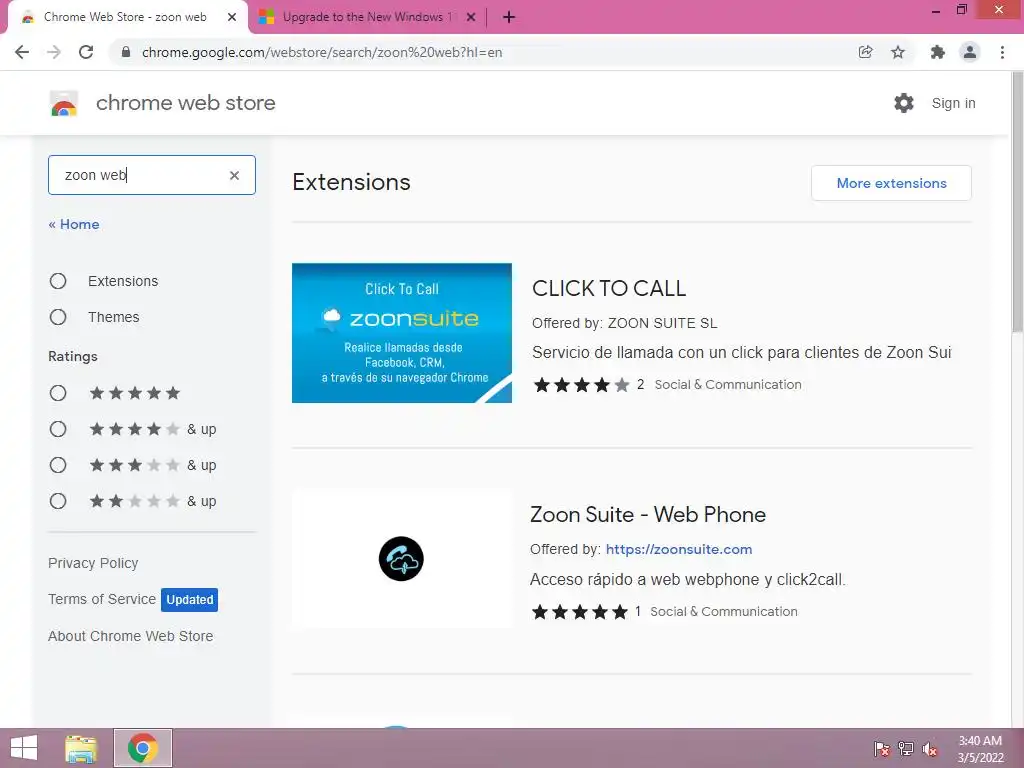Click 'Acceso rápido a web webphone' description

coord(688,579)
